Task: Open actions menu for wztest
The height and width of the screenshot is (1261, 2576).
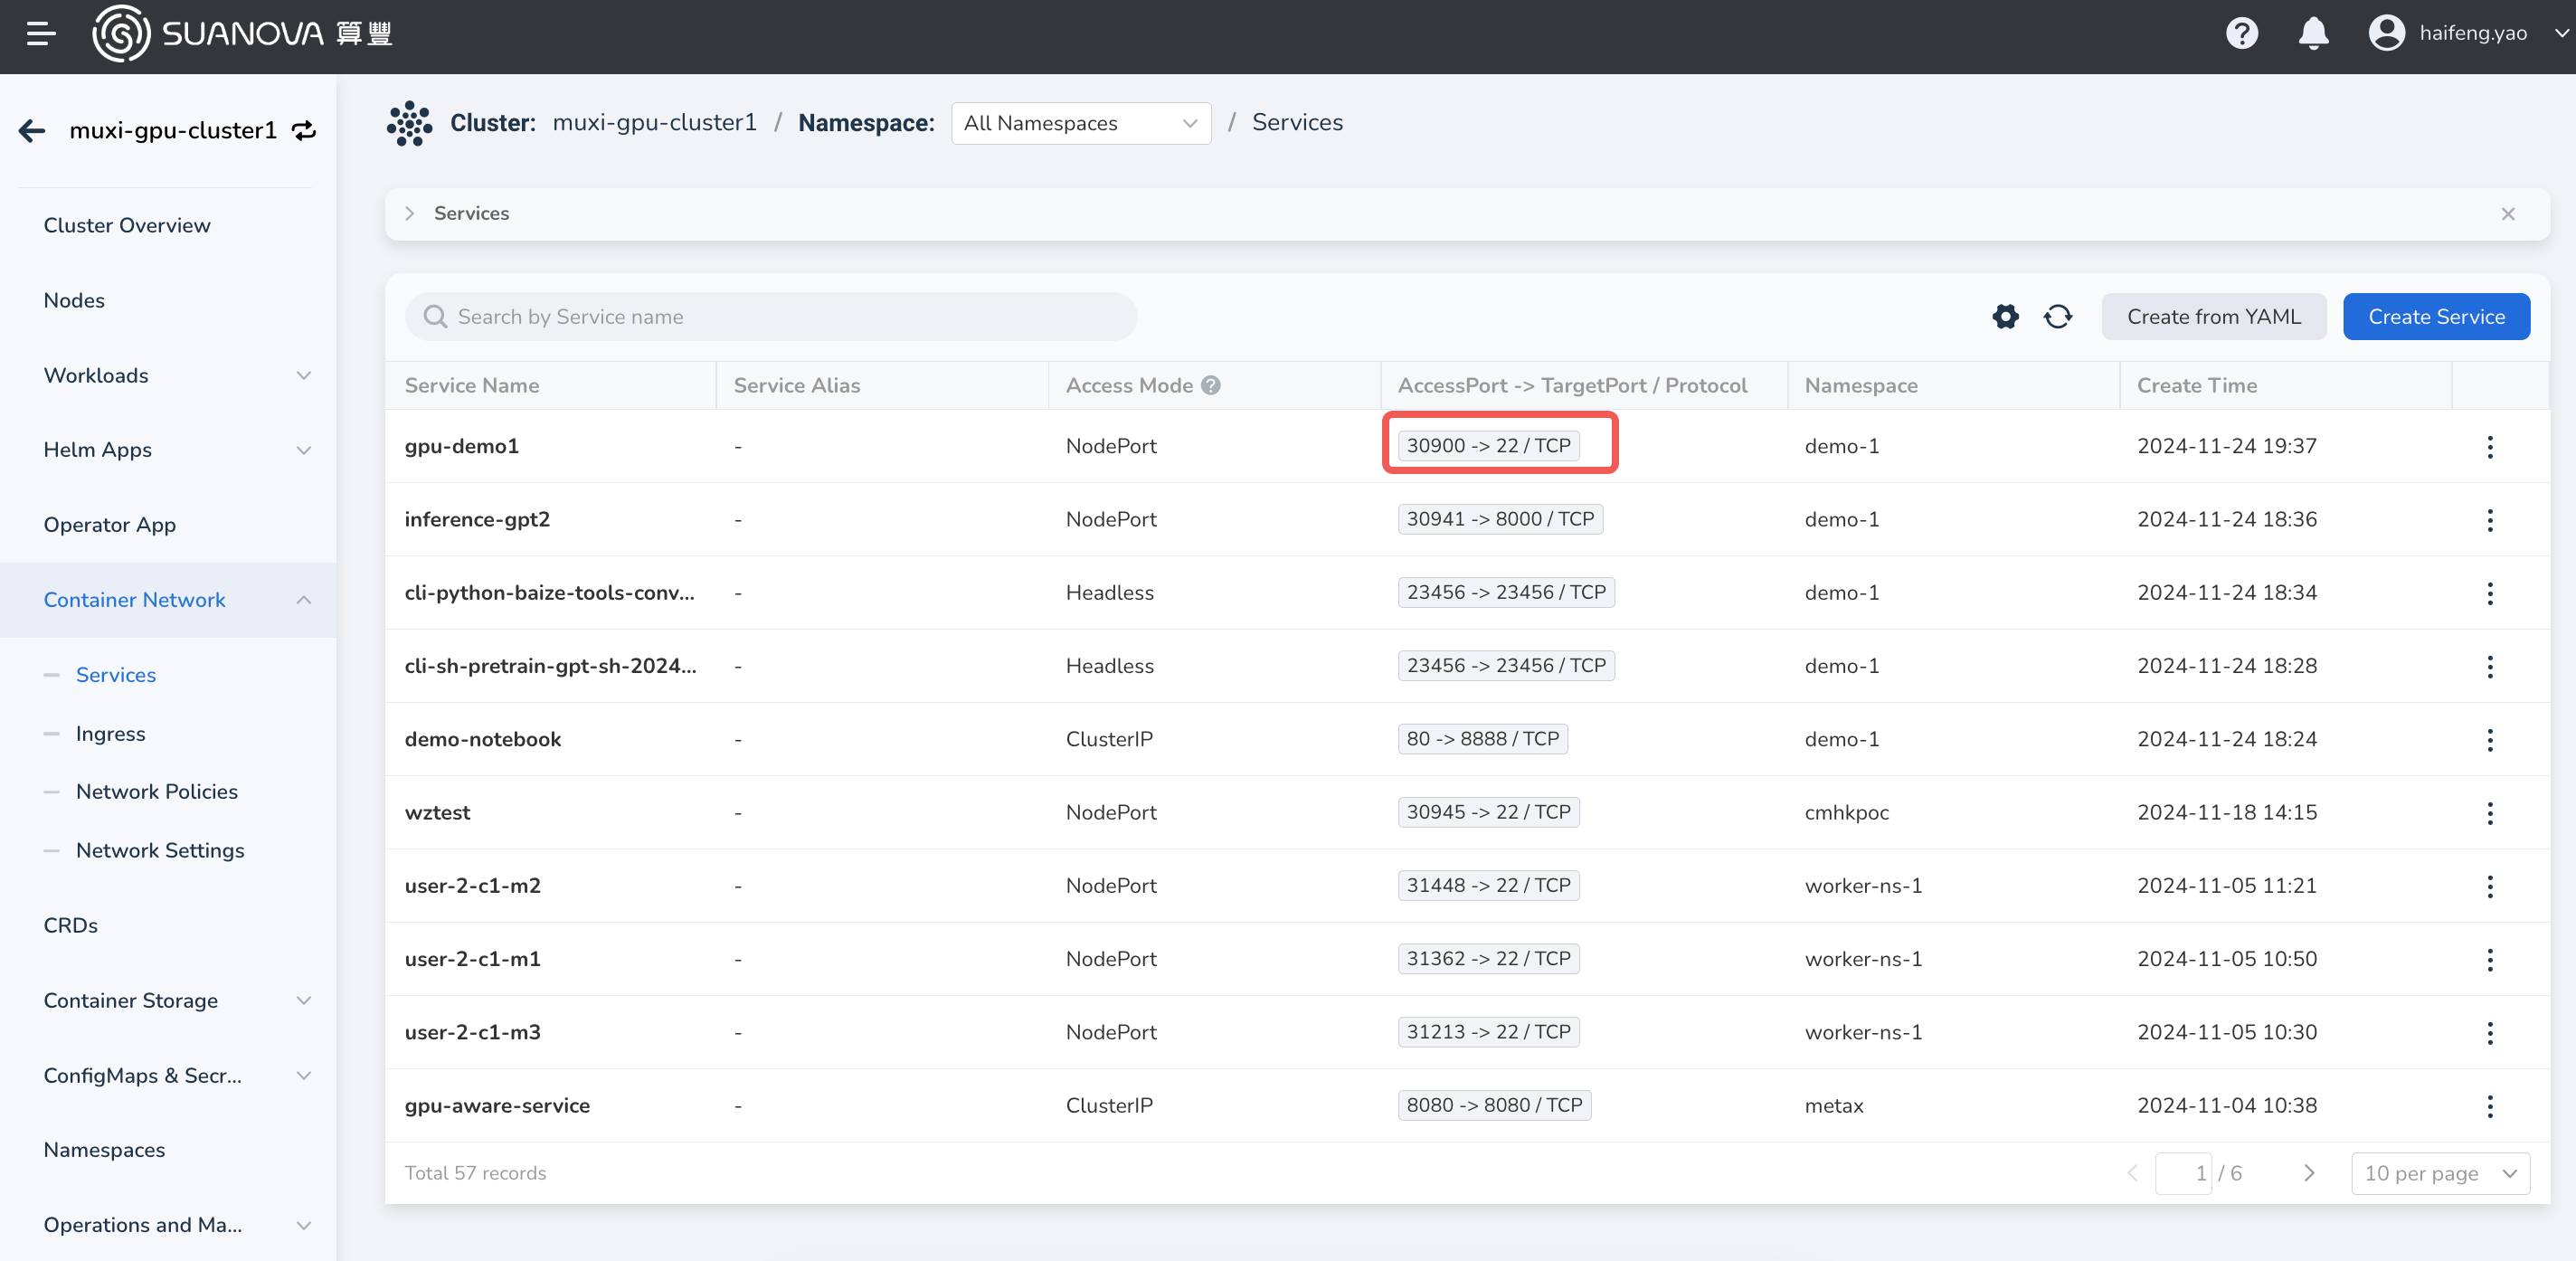Action: point(2489,813)
